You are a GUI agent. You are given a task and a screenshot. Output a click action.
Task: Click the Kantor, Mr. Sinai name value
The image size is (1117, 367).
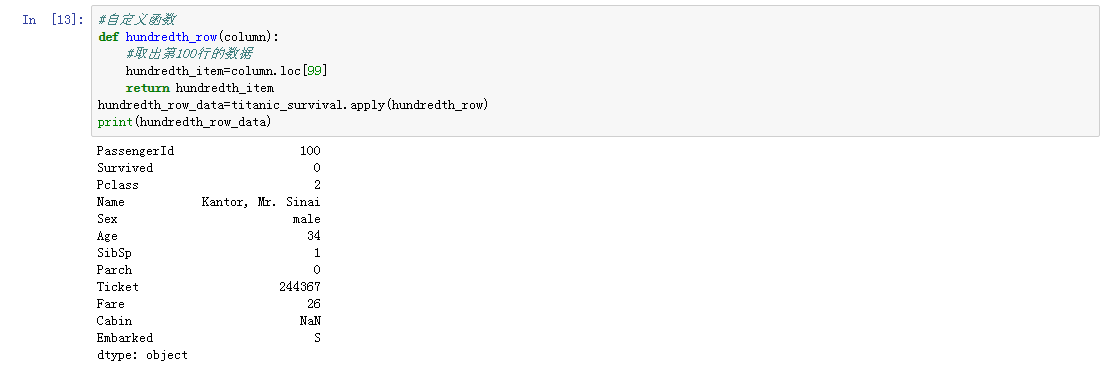tap(261, 202)
